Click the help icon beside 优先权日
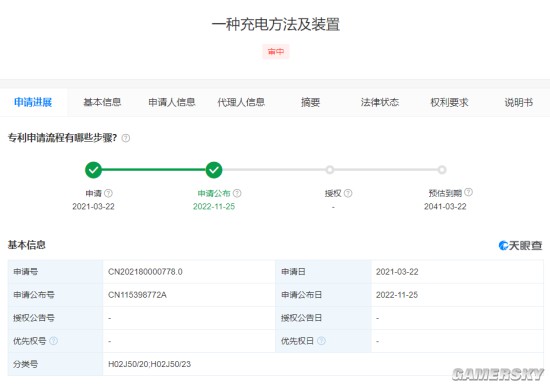The image size is (550, 386). point(321,341)
